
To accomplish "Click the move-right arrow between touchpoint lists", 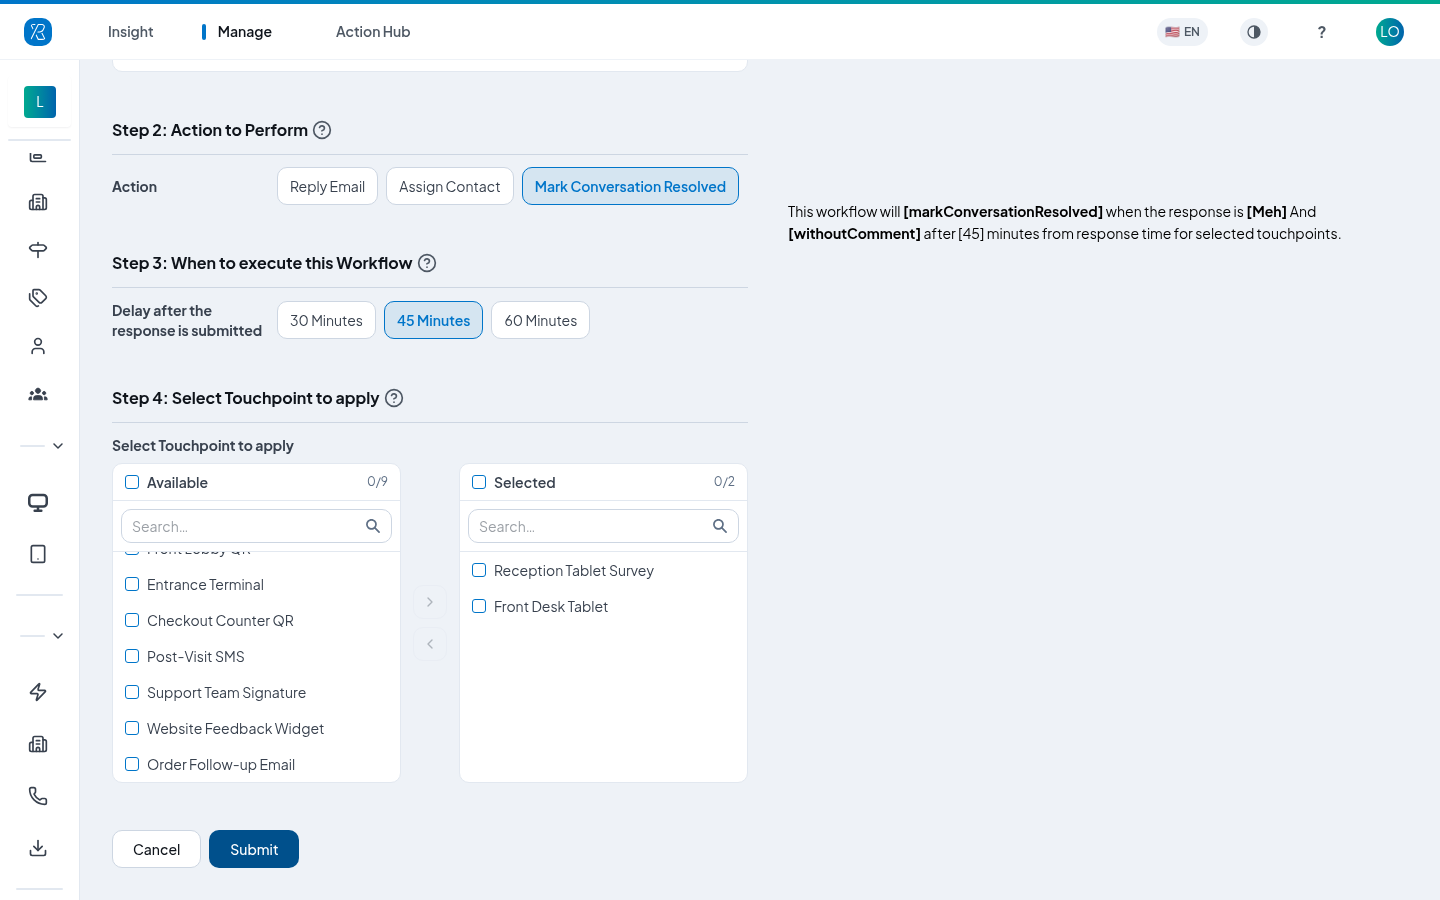I will [x=430, y=602].
